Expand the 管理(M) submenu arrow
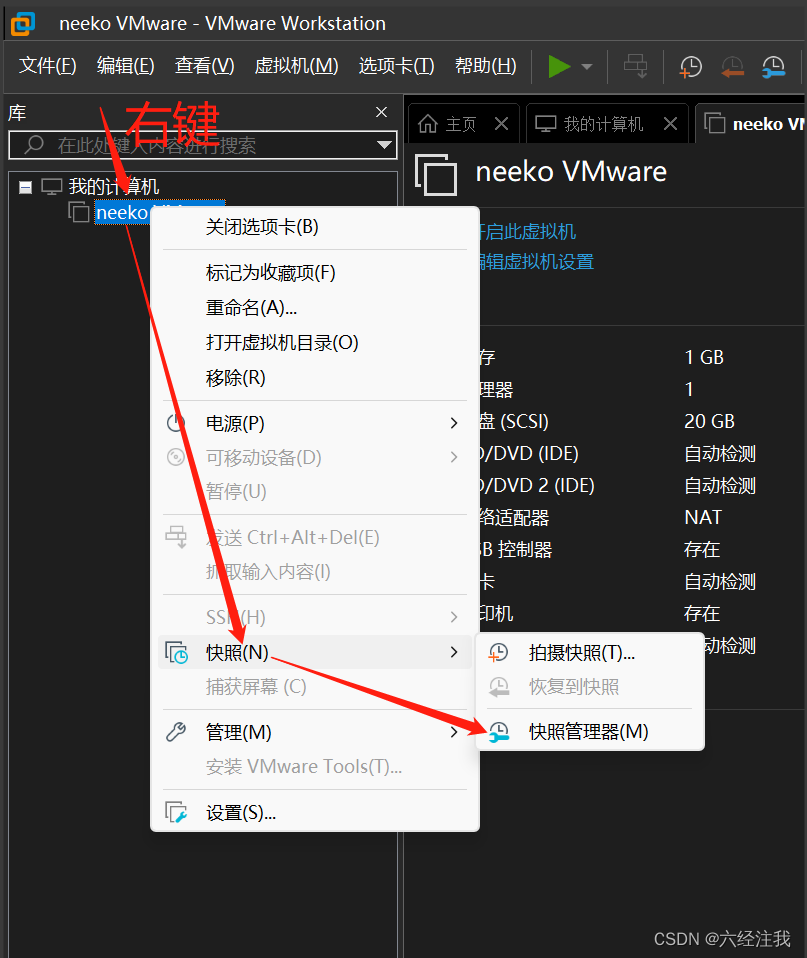This screenshot has width=807, height=958. click(454, 732)
